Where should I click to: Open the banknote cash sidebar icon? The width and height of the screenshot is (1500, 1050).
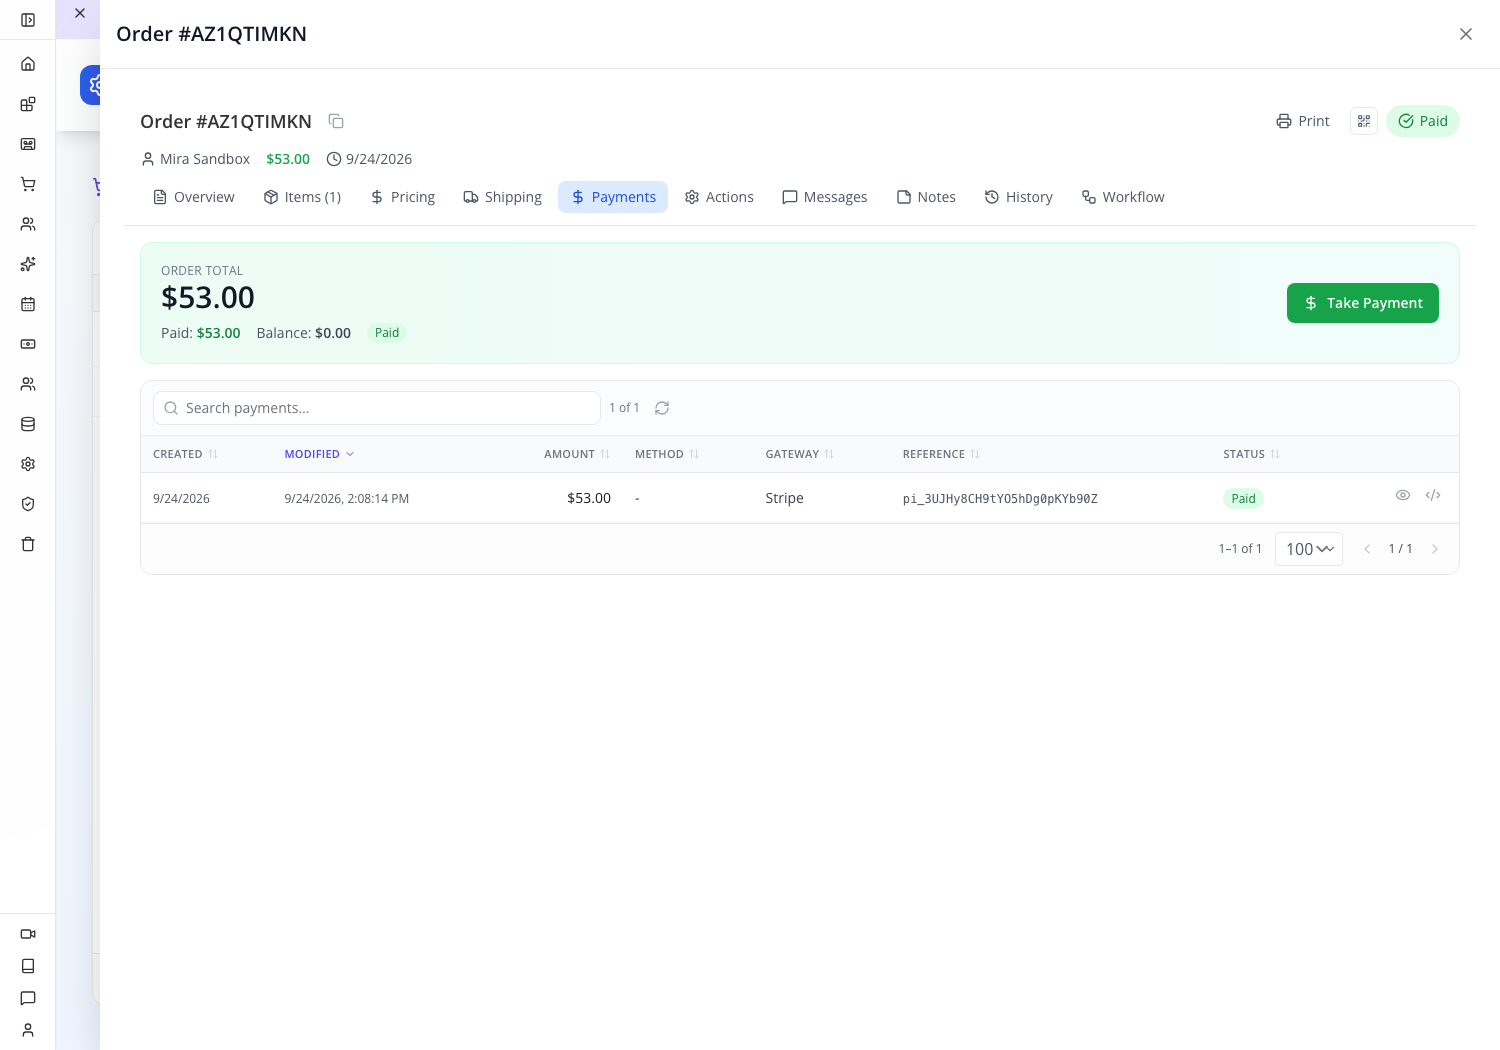[28, 344]
